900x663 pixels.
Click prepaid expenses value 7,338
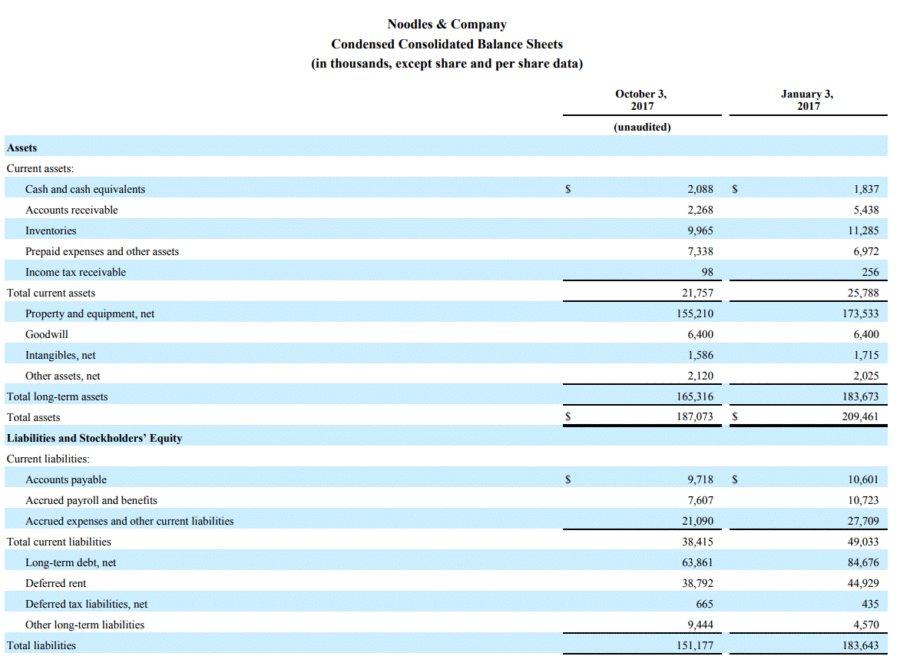pos(700,251)
